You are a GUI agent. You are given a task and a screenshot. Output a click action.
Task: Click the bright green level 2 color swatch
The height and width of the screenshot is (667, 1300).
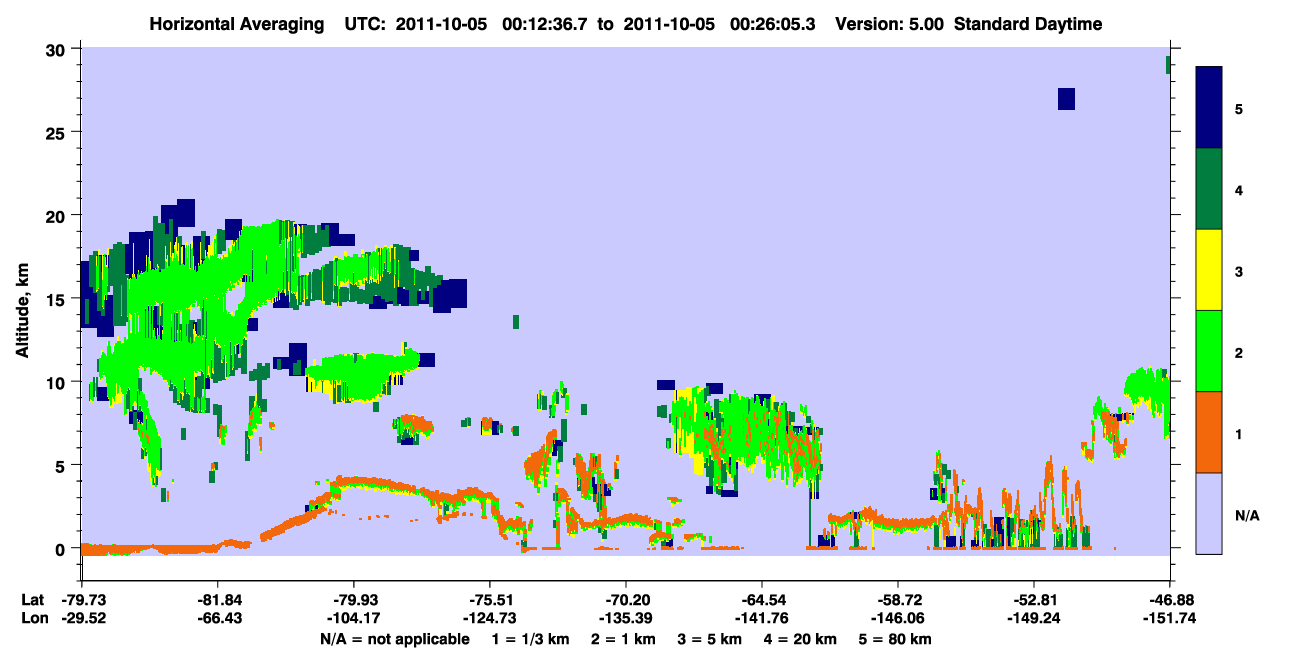point(1209,351)
